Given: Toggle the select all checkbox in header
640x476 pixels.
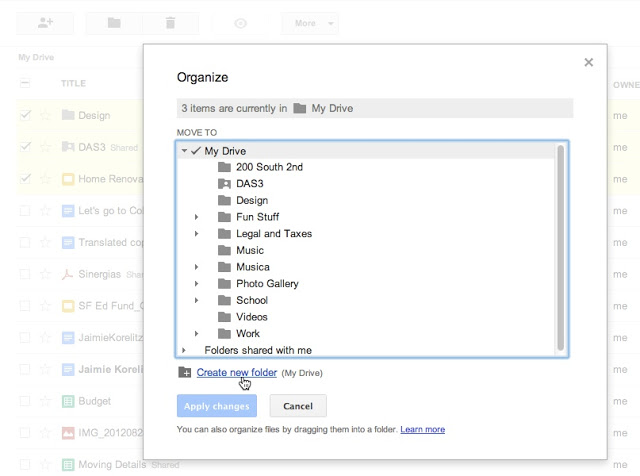Looking at the screenshot, I should (x=26, y=84).
